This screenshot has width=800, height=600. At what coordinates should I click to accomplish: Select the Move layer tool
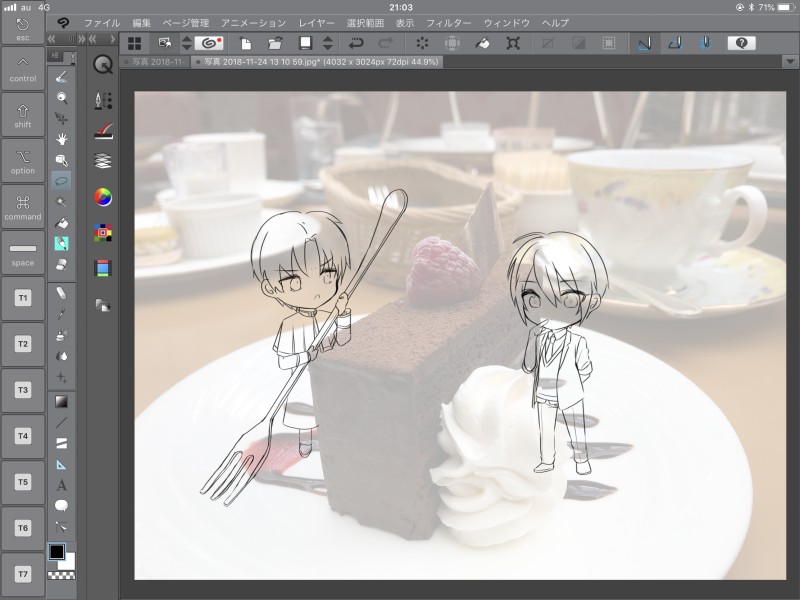coord(62,118)
